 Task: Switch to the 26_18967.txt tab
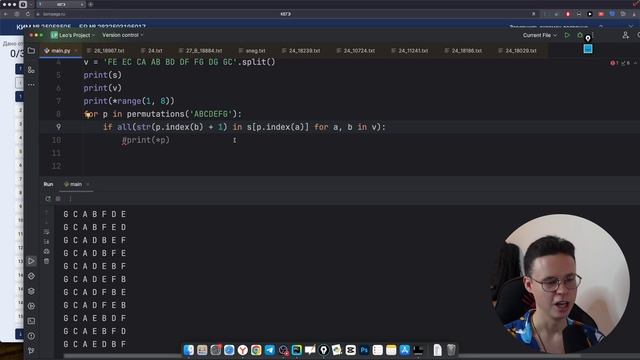point(106,51)
